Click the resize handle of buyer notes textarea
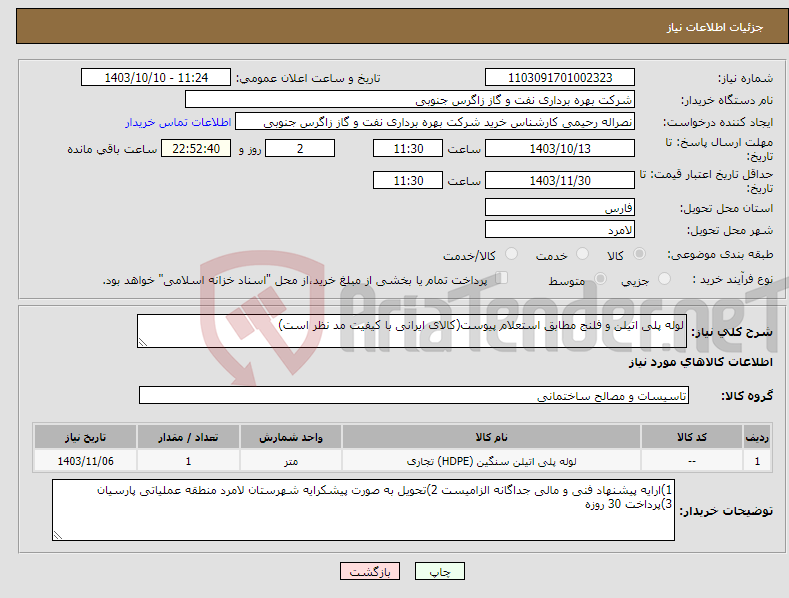 click(58, 536)
